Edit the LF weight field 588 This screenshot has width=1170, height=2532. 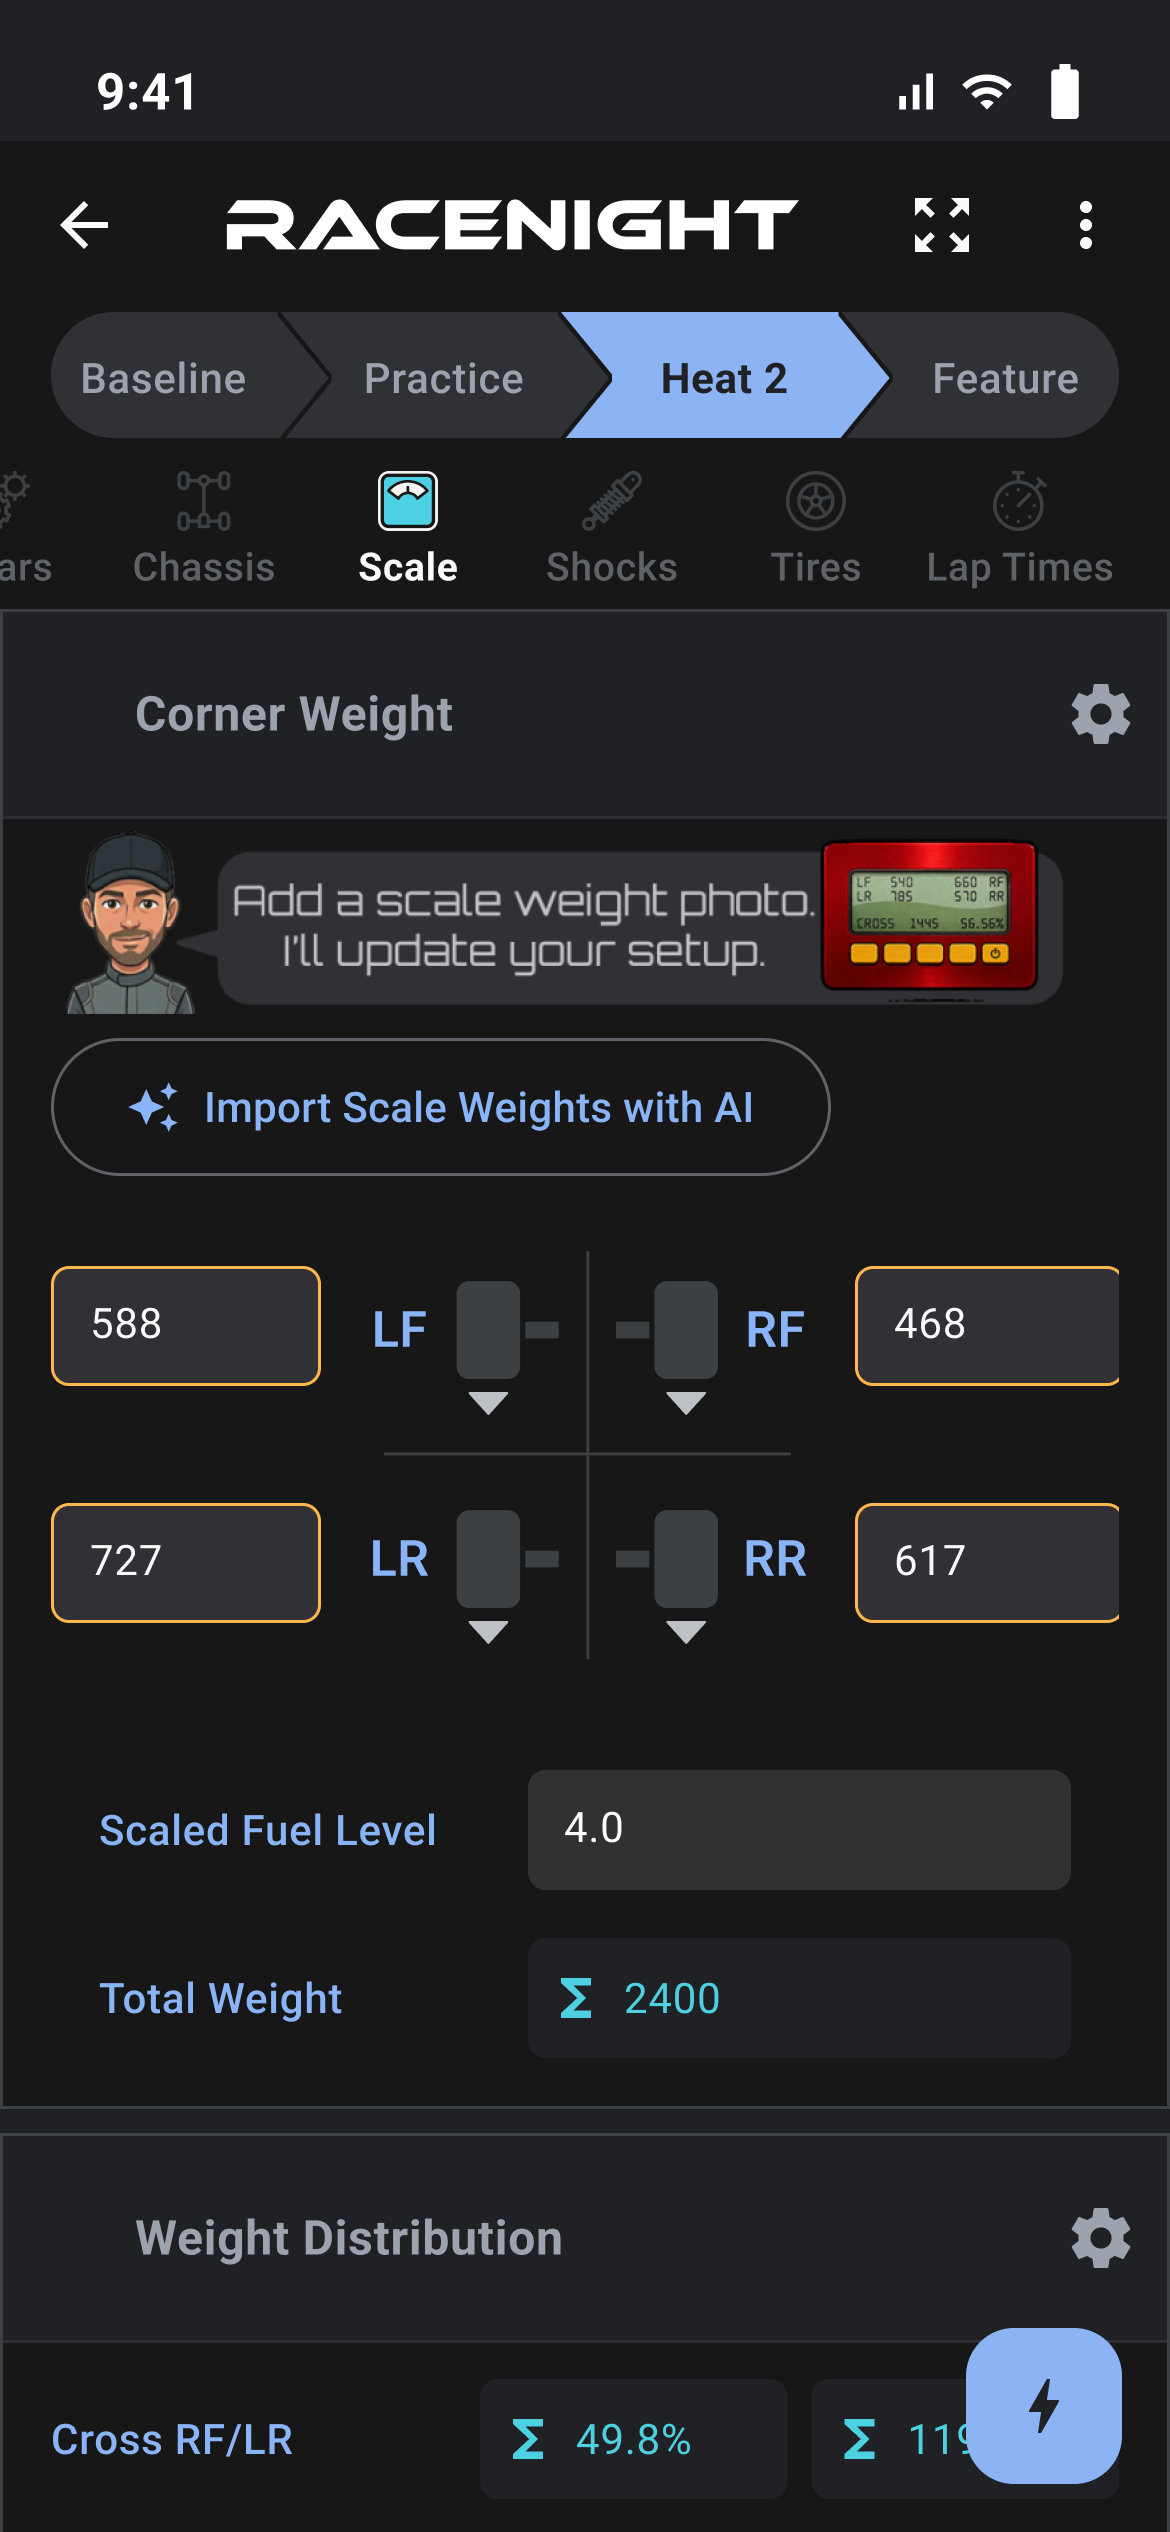tap(186, 1326)
